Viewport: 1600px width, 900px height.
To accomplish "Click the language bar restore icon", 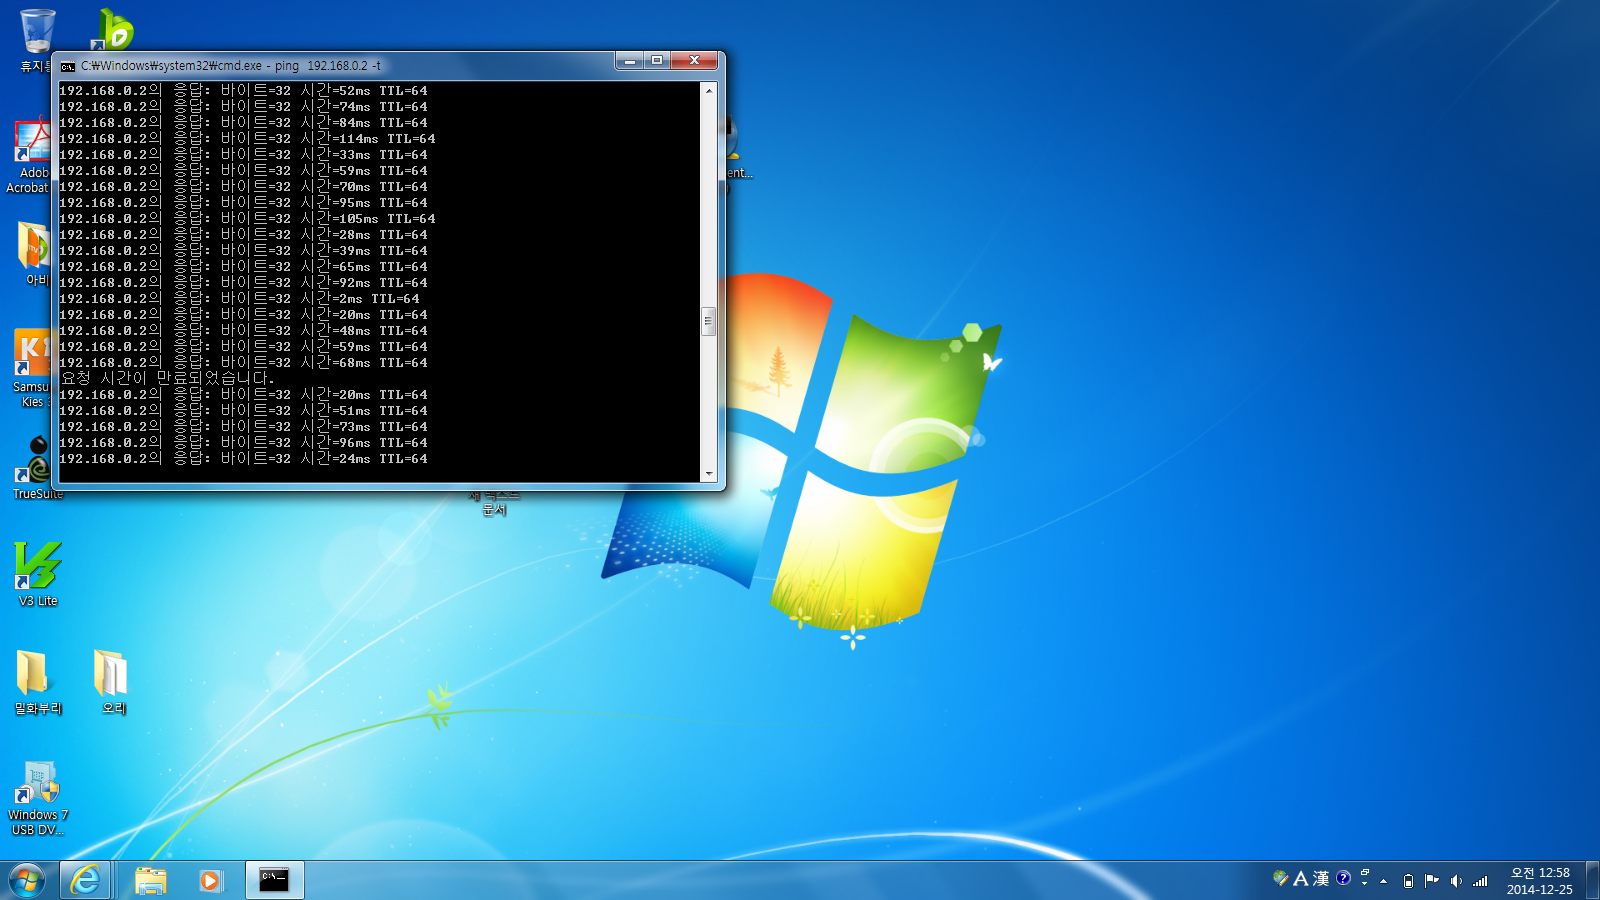I will click(x=1364, y=873).
